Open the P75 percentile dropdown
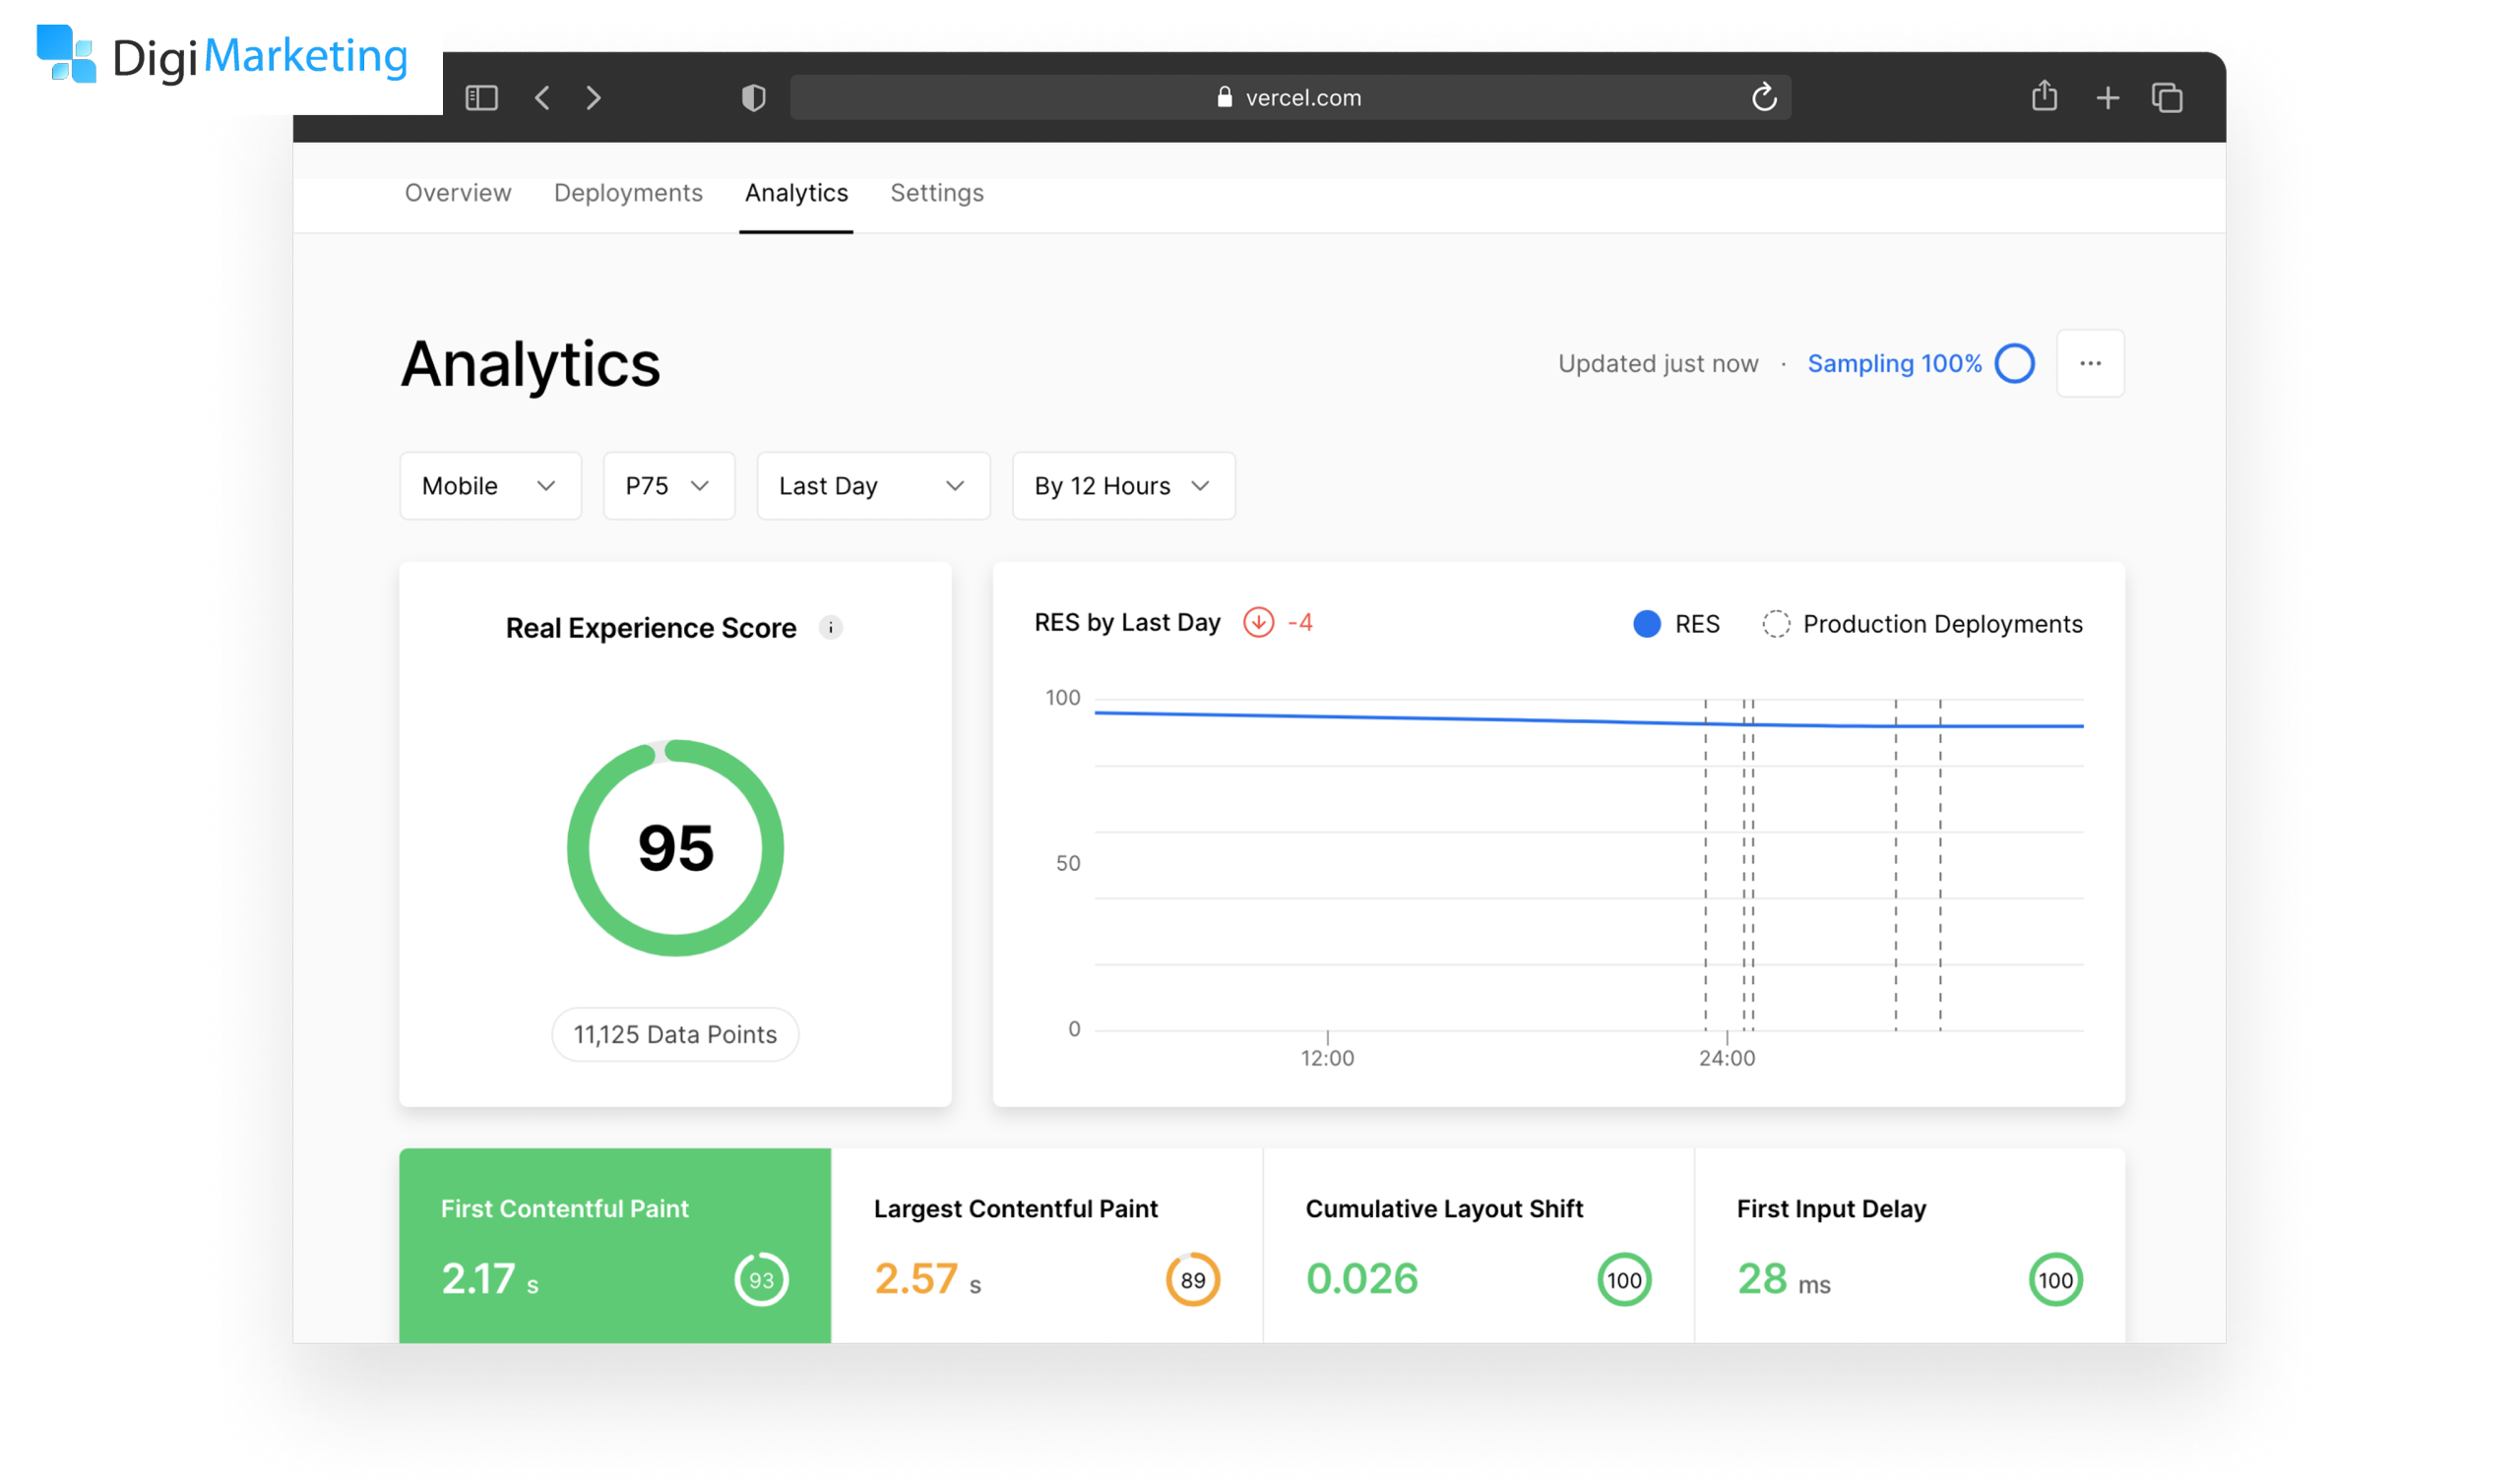The image size is (2520, 1481). point(669,486)
